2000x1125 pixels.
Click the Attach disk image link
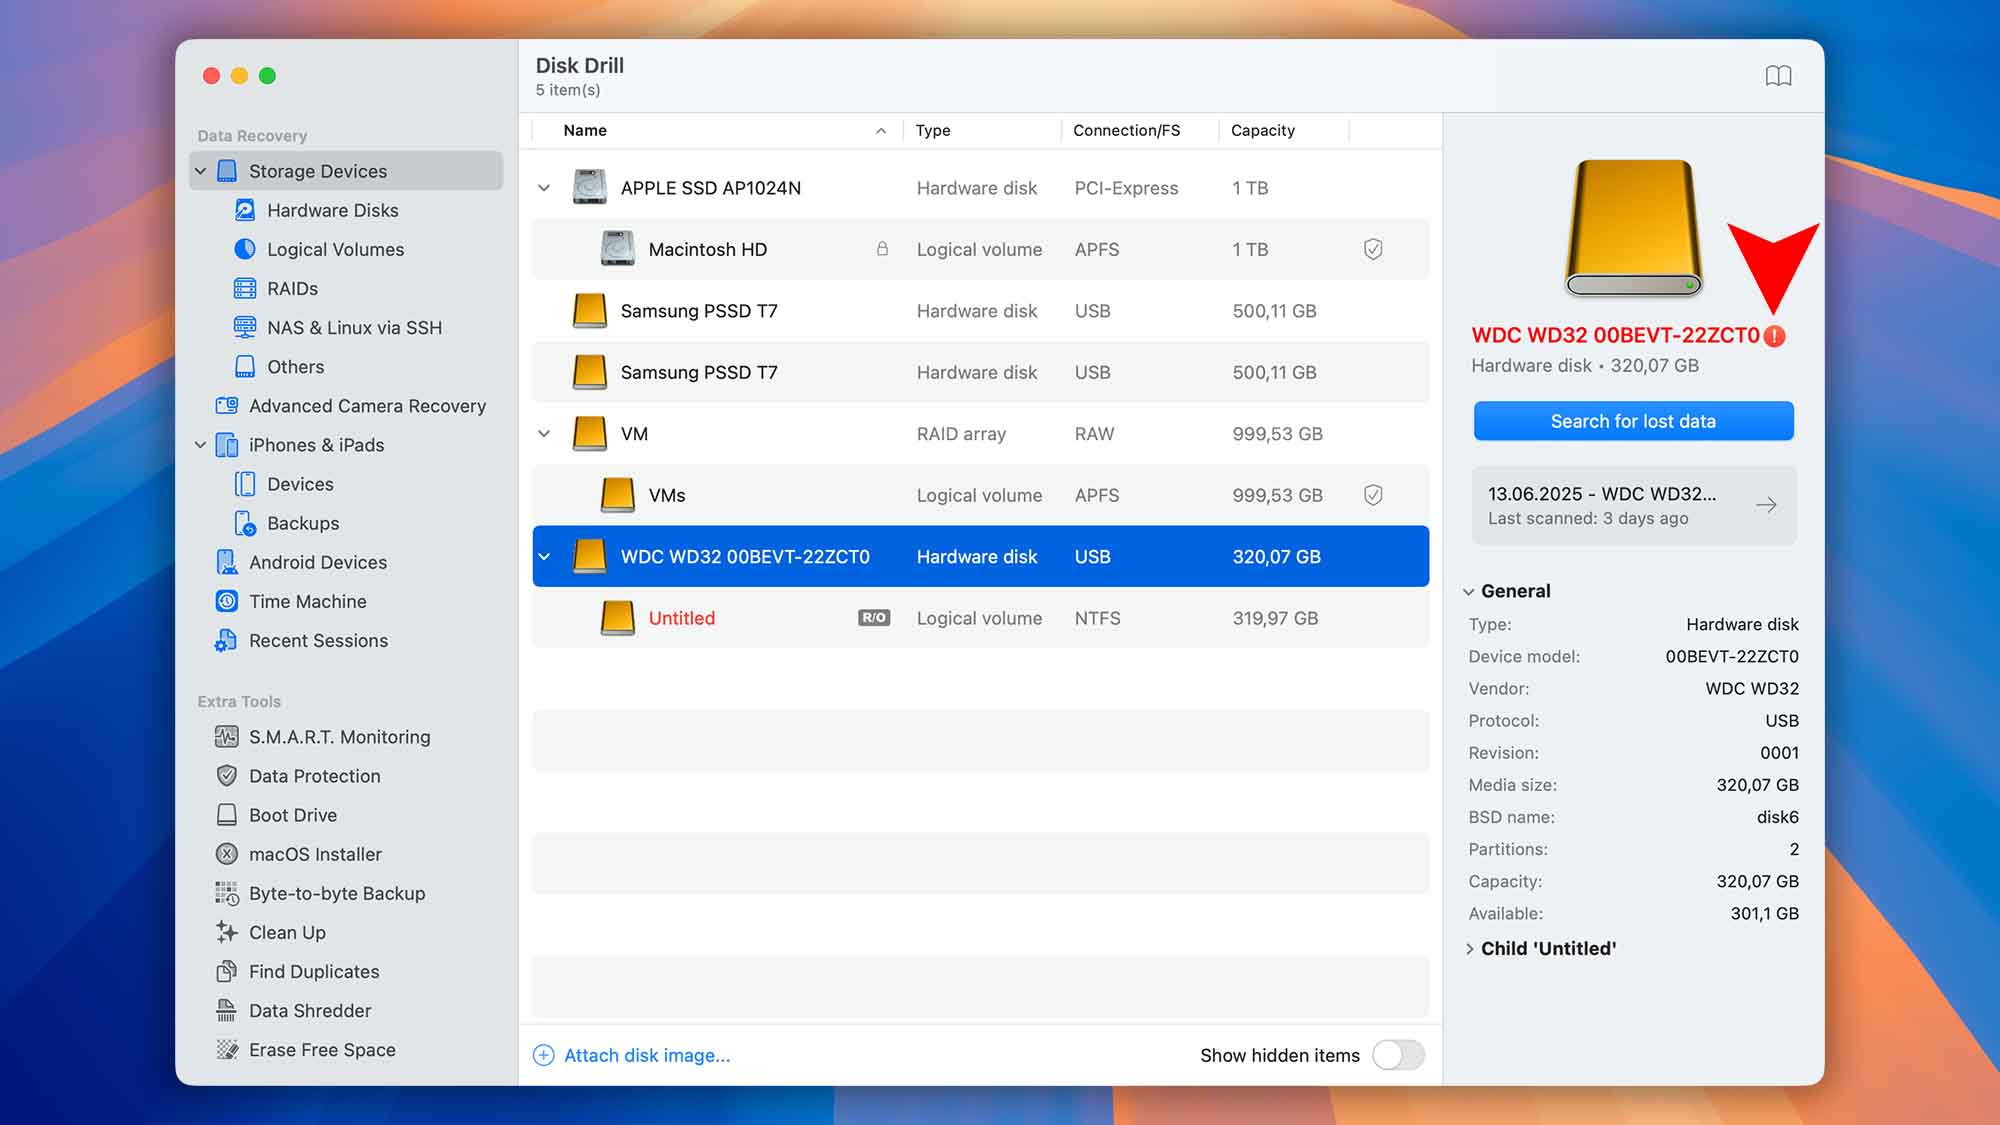(646, 1055)
